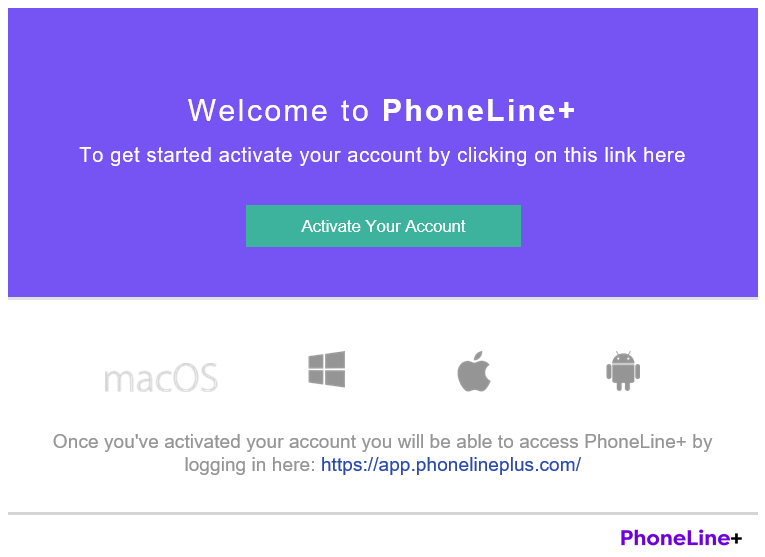Image resolution: width=765 pixels, height=557 pixels.
Task: Click 'logging in here:' text before the link
Action: coord(250,465)
